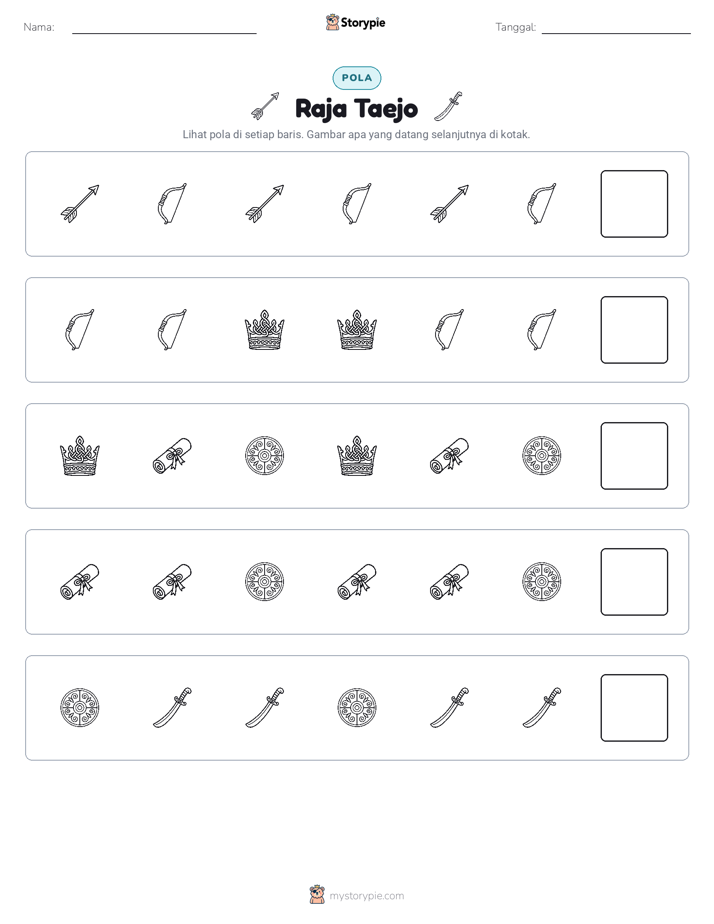The width and height of the screenshot is (714, 924).
Task: Click the first crown in row two
Action: (x=265, y=330)
